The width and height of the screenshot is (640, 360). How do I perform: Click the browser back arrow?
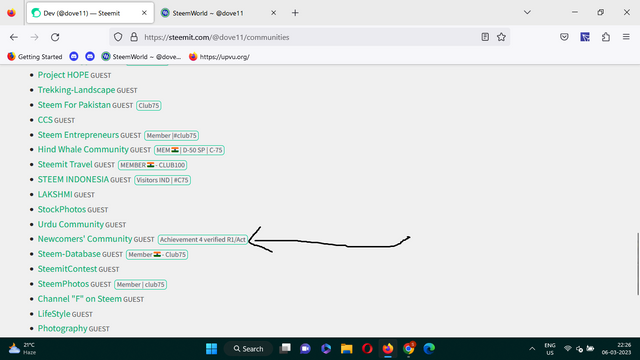pyautogui.click(x=14, y=37)
